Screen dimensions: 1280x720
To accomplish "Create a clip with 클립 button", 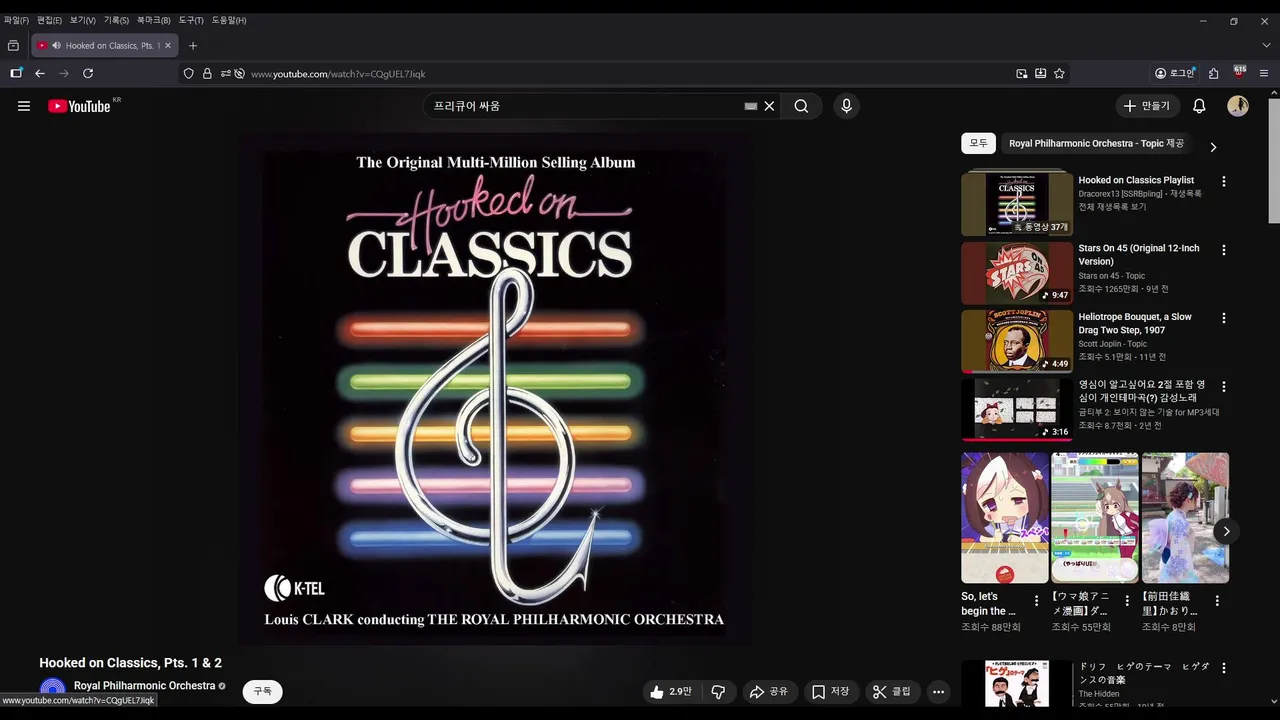I will [x=892, y=692].
